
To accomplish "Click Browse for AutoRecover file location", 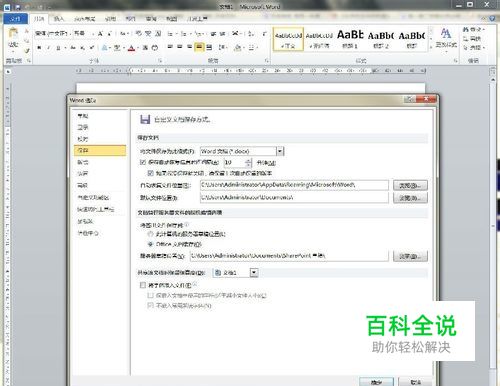I will (410, 185).
